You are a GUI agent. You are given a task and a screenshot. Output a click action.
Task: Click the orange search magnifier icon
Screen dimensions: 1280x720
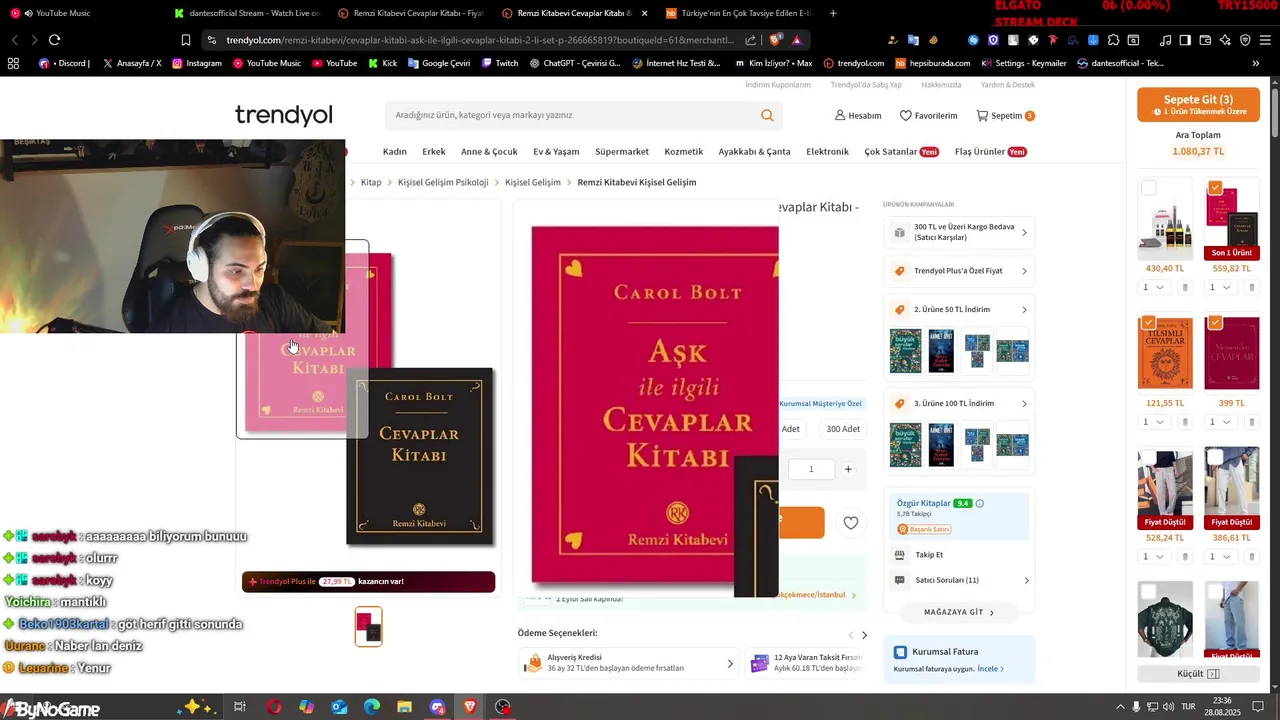[x=767, y=115]
